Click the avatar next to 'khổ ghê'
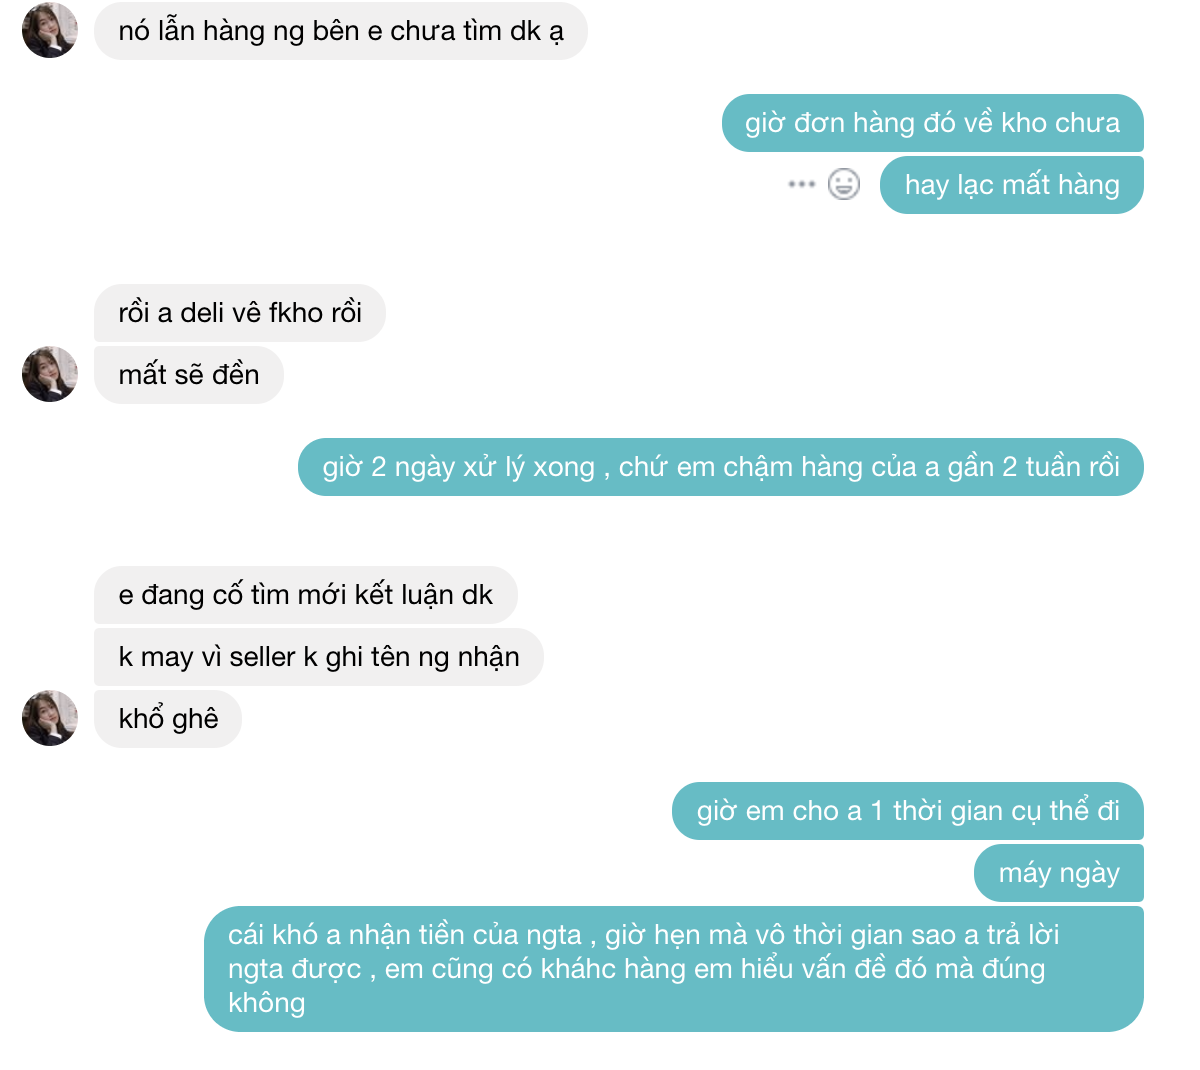 (50, 718)
